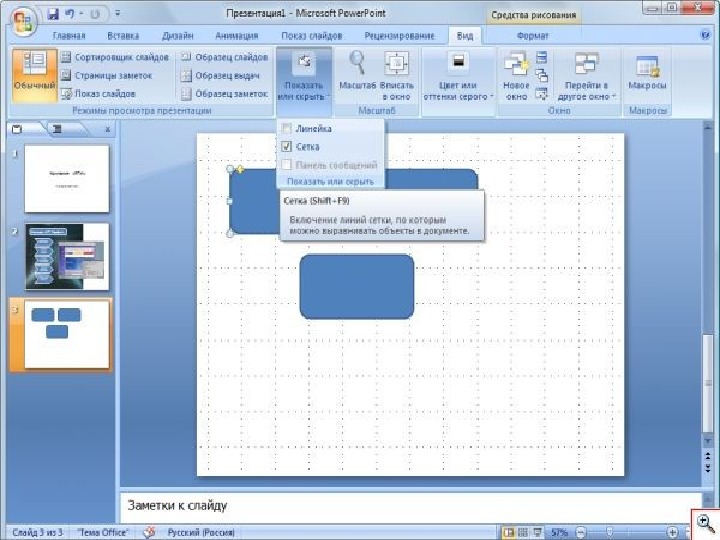
Task: Click in Заметки к слайду notes field
Action: [411, 506]
